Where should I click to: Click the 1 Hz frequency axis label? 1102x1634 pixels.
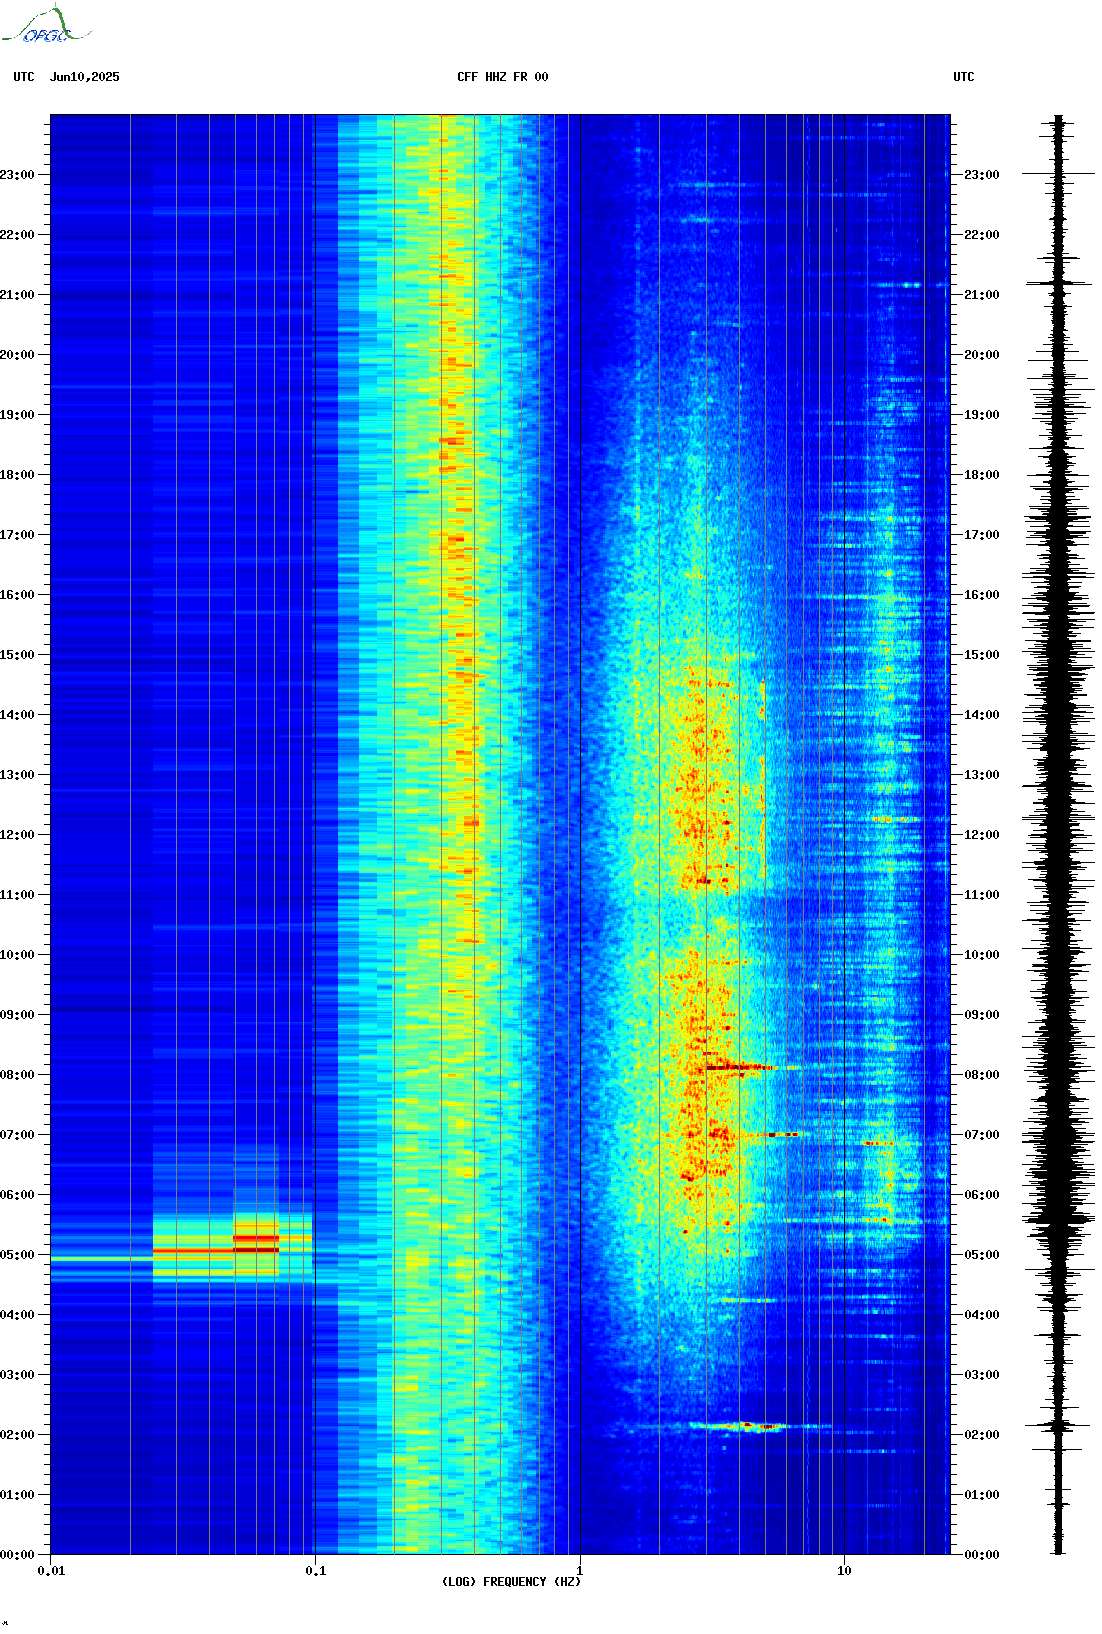(x=580, y=1571)
